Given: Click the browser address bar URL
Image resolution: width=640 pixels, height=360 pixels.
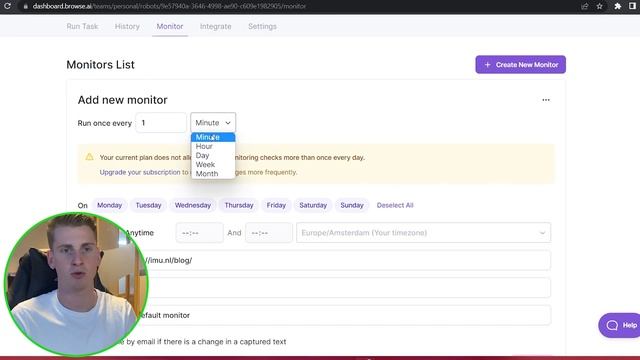Looking at the screenshot, I should coord(169,6).
